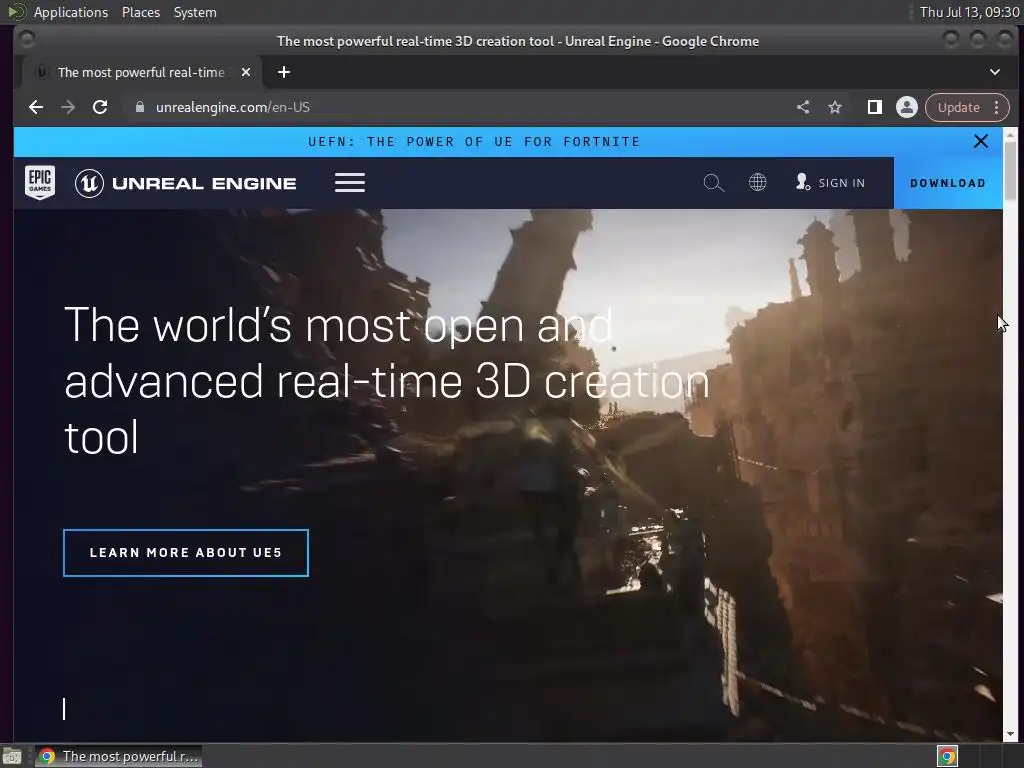Screen dimensions: 1024x768
Task: Share this page via share icon
Action: (x=803, y=107)
